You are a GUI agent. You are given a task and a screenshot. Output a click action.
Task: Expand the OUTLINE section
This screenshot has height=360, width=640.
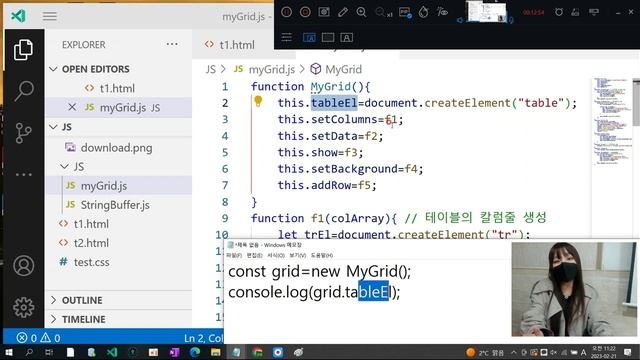[x=53, y=300]
